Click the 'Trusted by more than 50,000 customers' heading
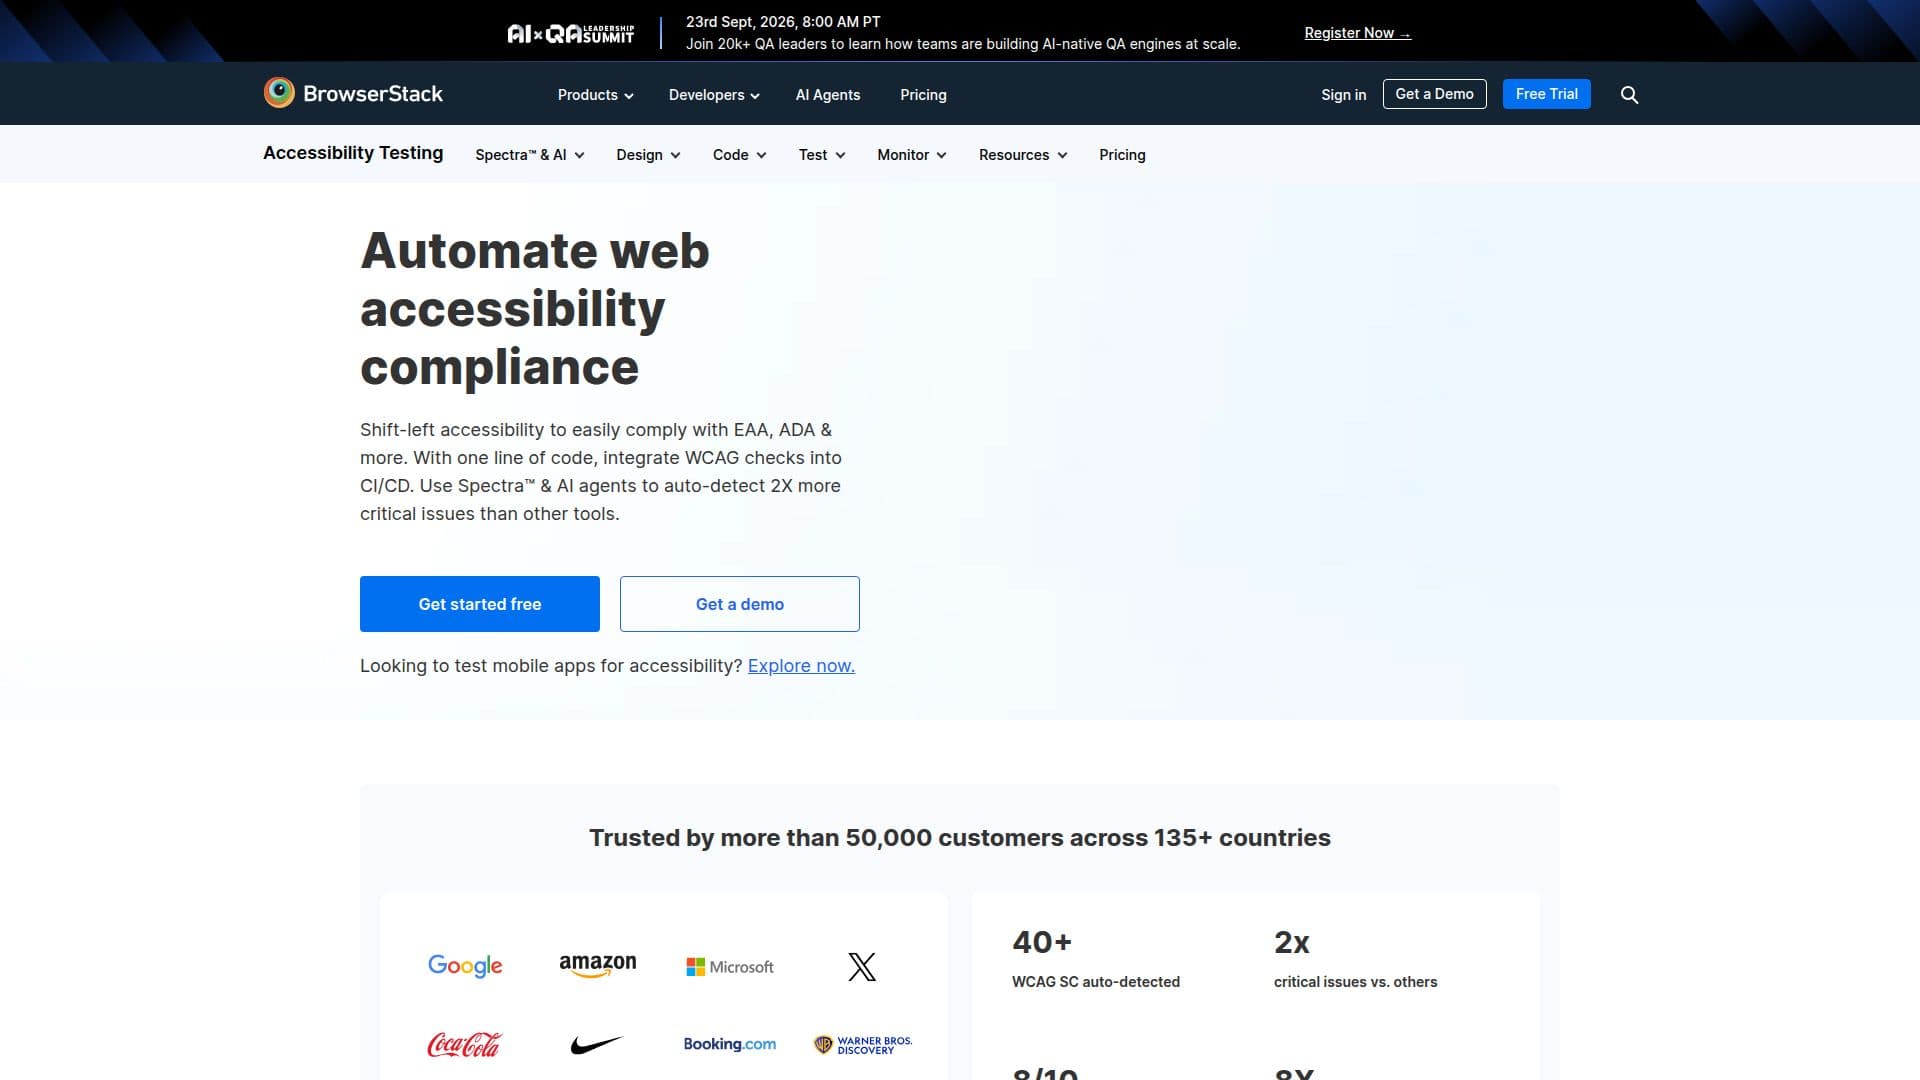The image size is (1920, 1080). (x=960, y=838)
